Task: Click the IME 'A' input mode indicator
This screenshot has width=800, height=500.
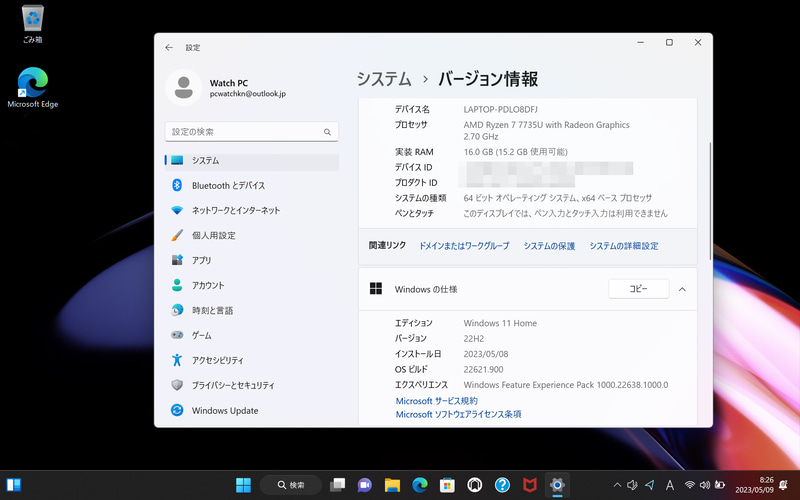Action: [x=670, y=485]
